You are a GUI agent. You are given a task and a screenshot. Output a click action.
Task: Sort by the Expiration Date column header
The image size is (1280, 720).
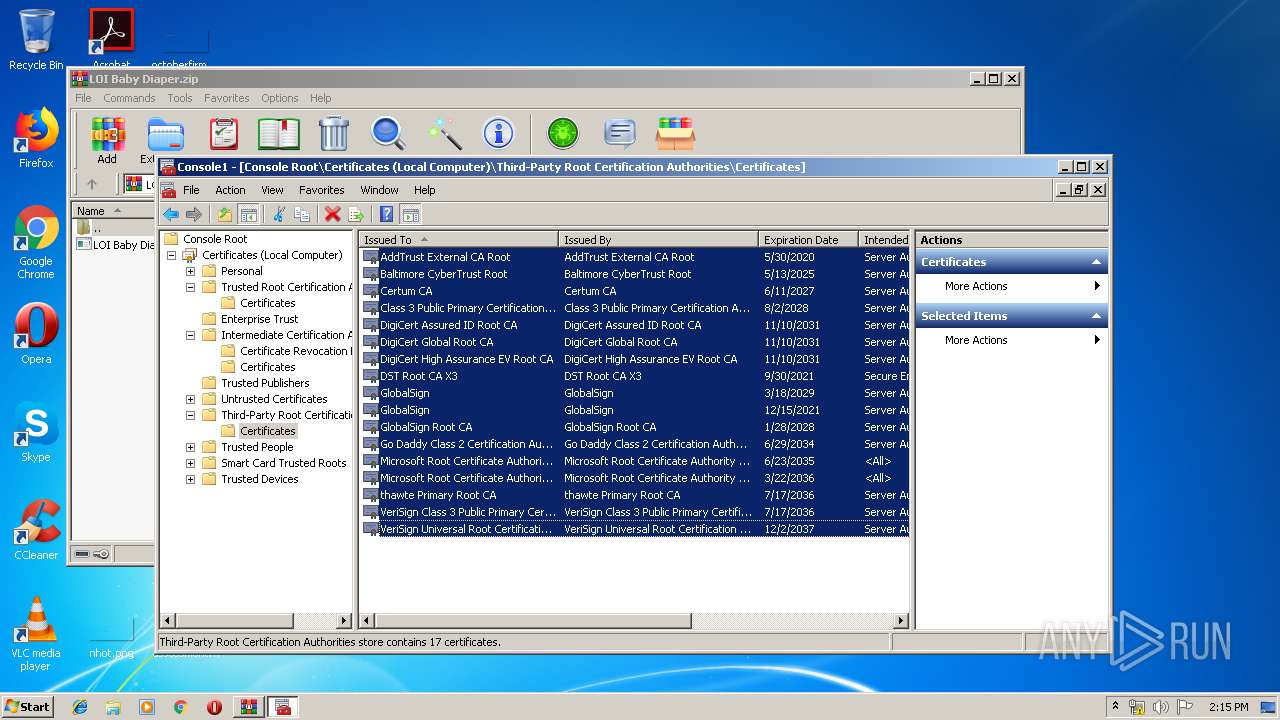coord(809,240)
